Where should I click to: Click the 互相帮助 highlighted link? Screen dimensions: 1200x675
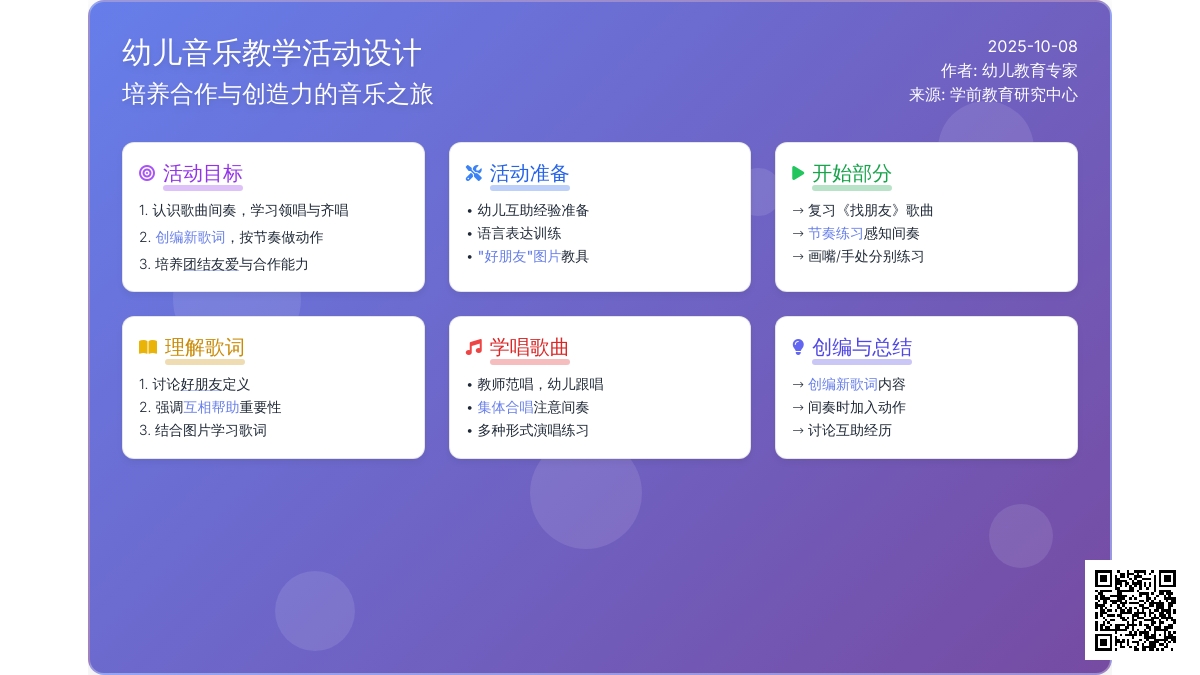click(211, 407)
